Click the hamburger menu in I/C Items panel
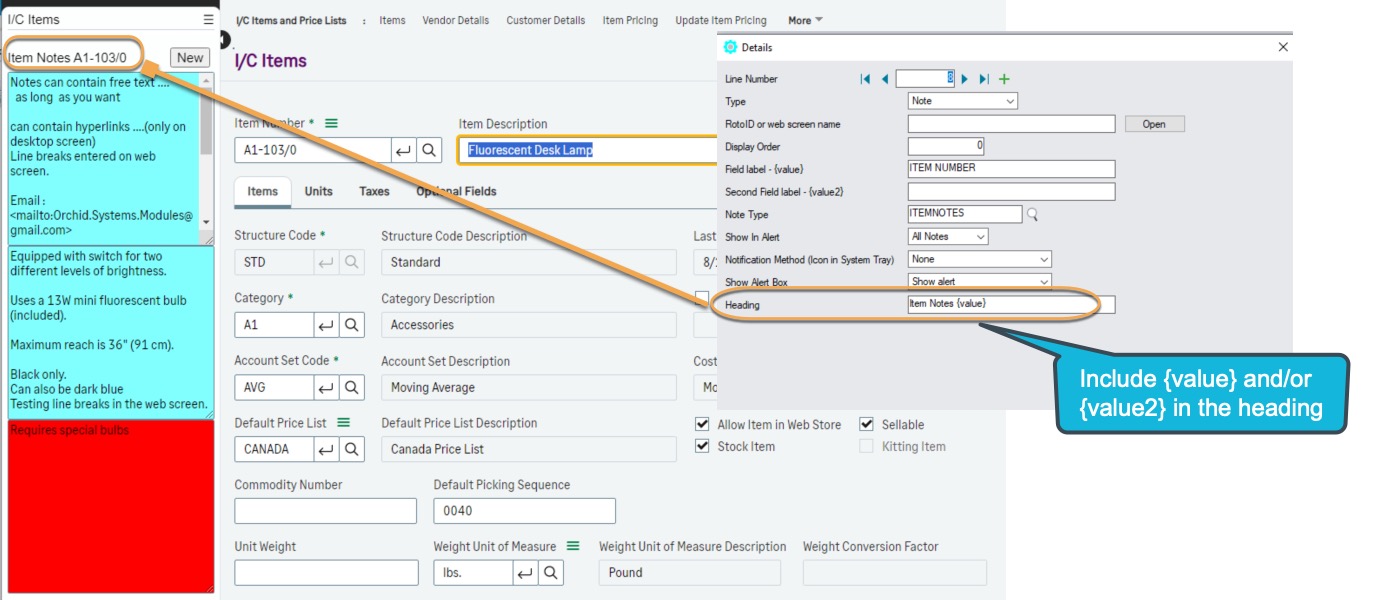The height and width of the screenshot is (600, 1396). [208, 19]
